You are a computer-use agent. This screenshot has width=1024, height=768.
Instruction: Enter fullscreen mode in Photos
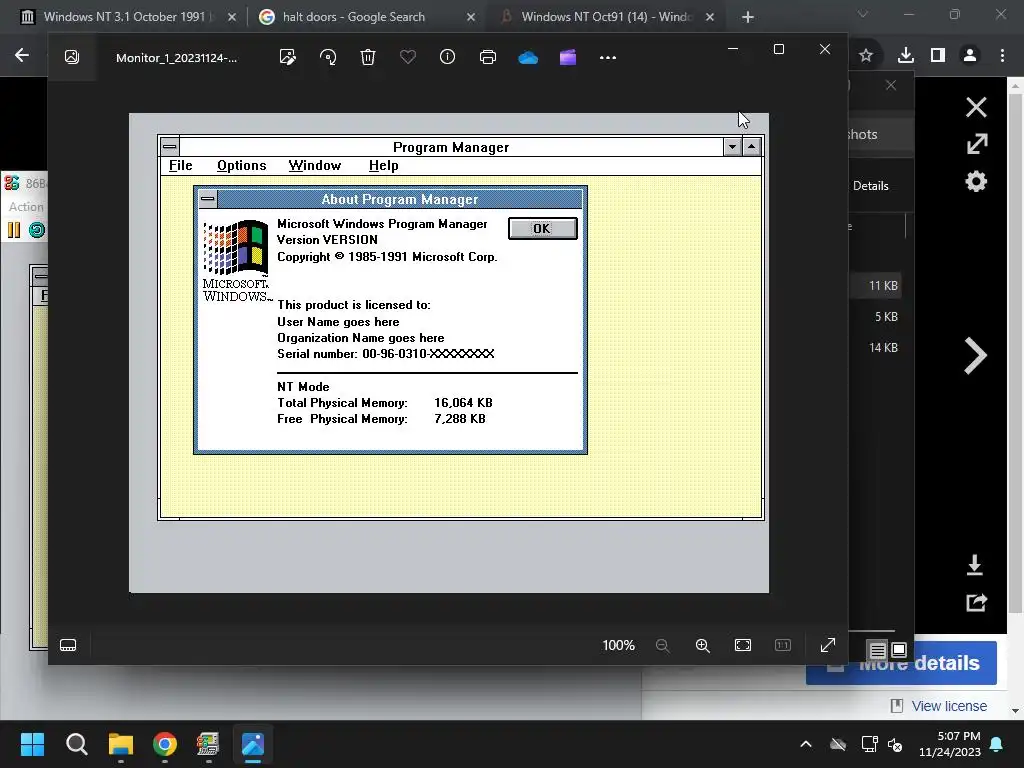pyautogui.click(x=828, y=645)
